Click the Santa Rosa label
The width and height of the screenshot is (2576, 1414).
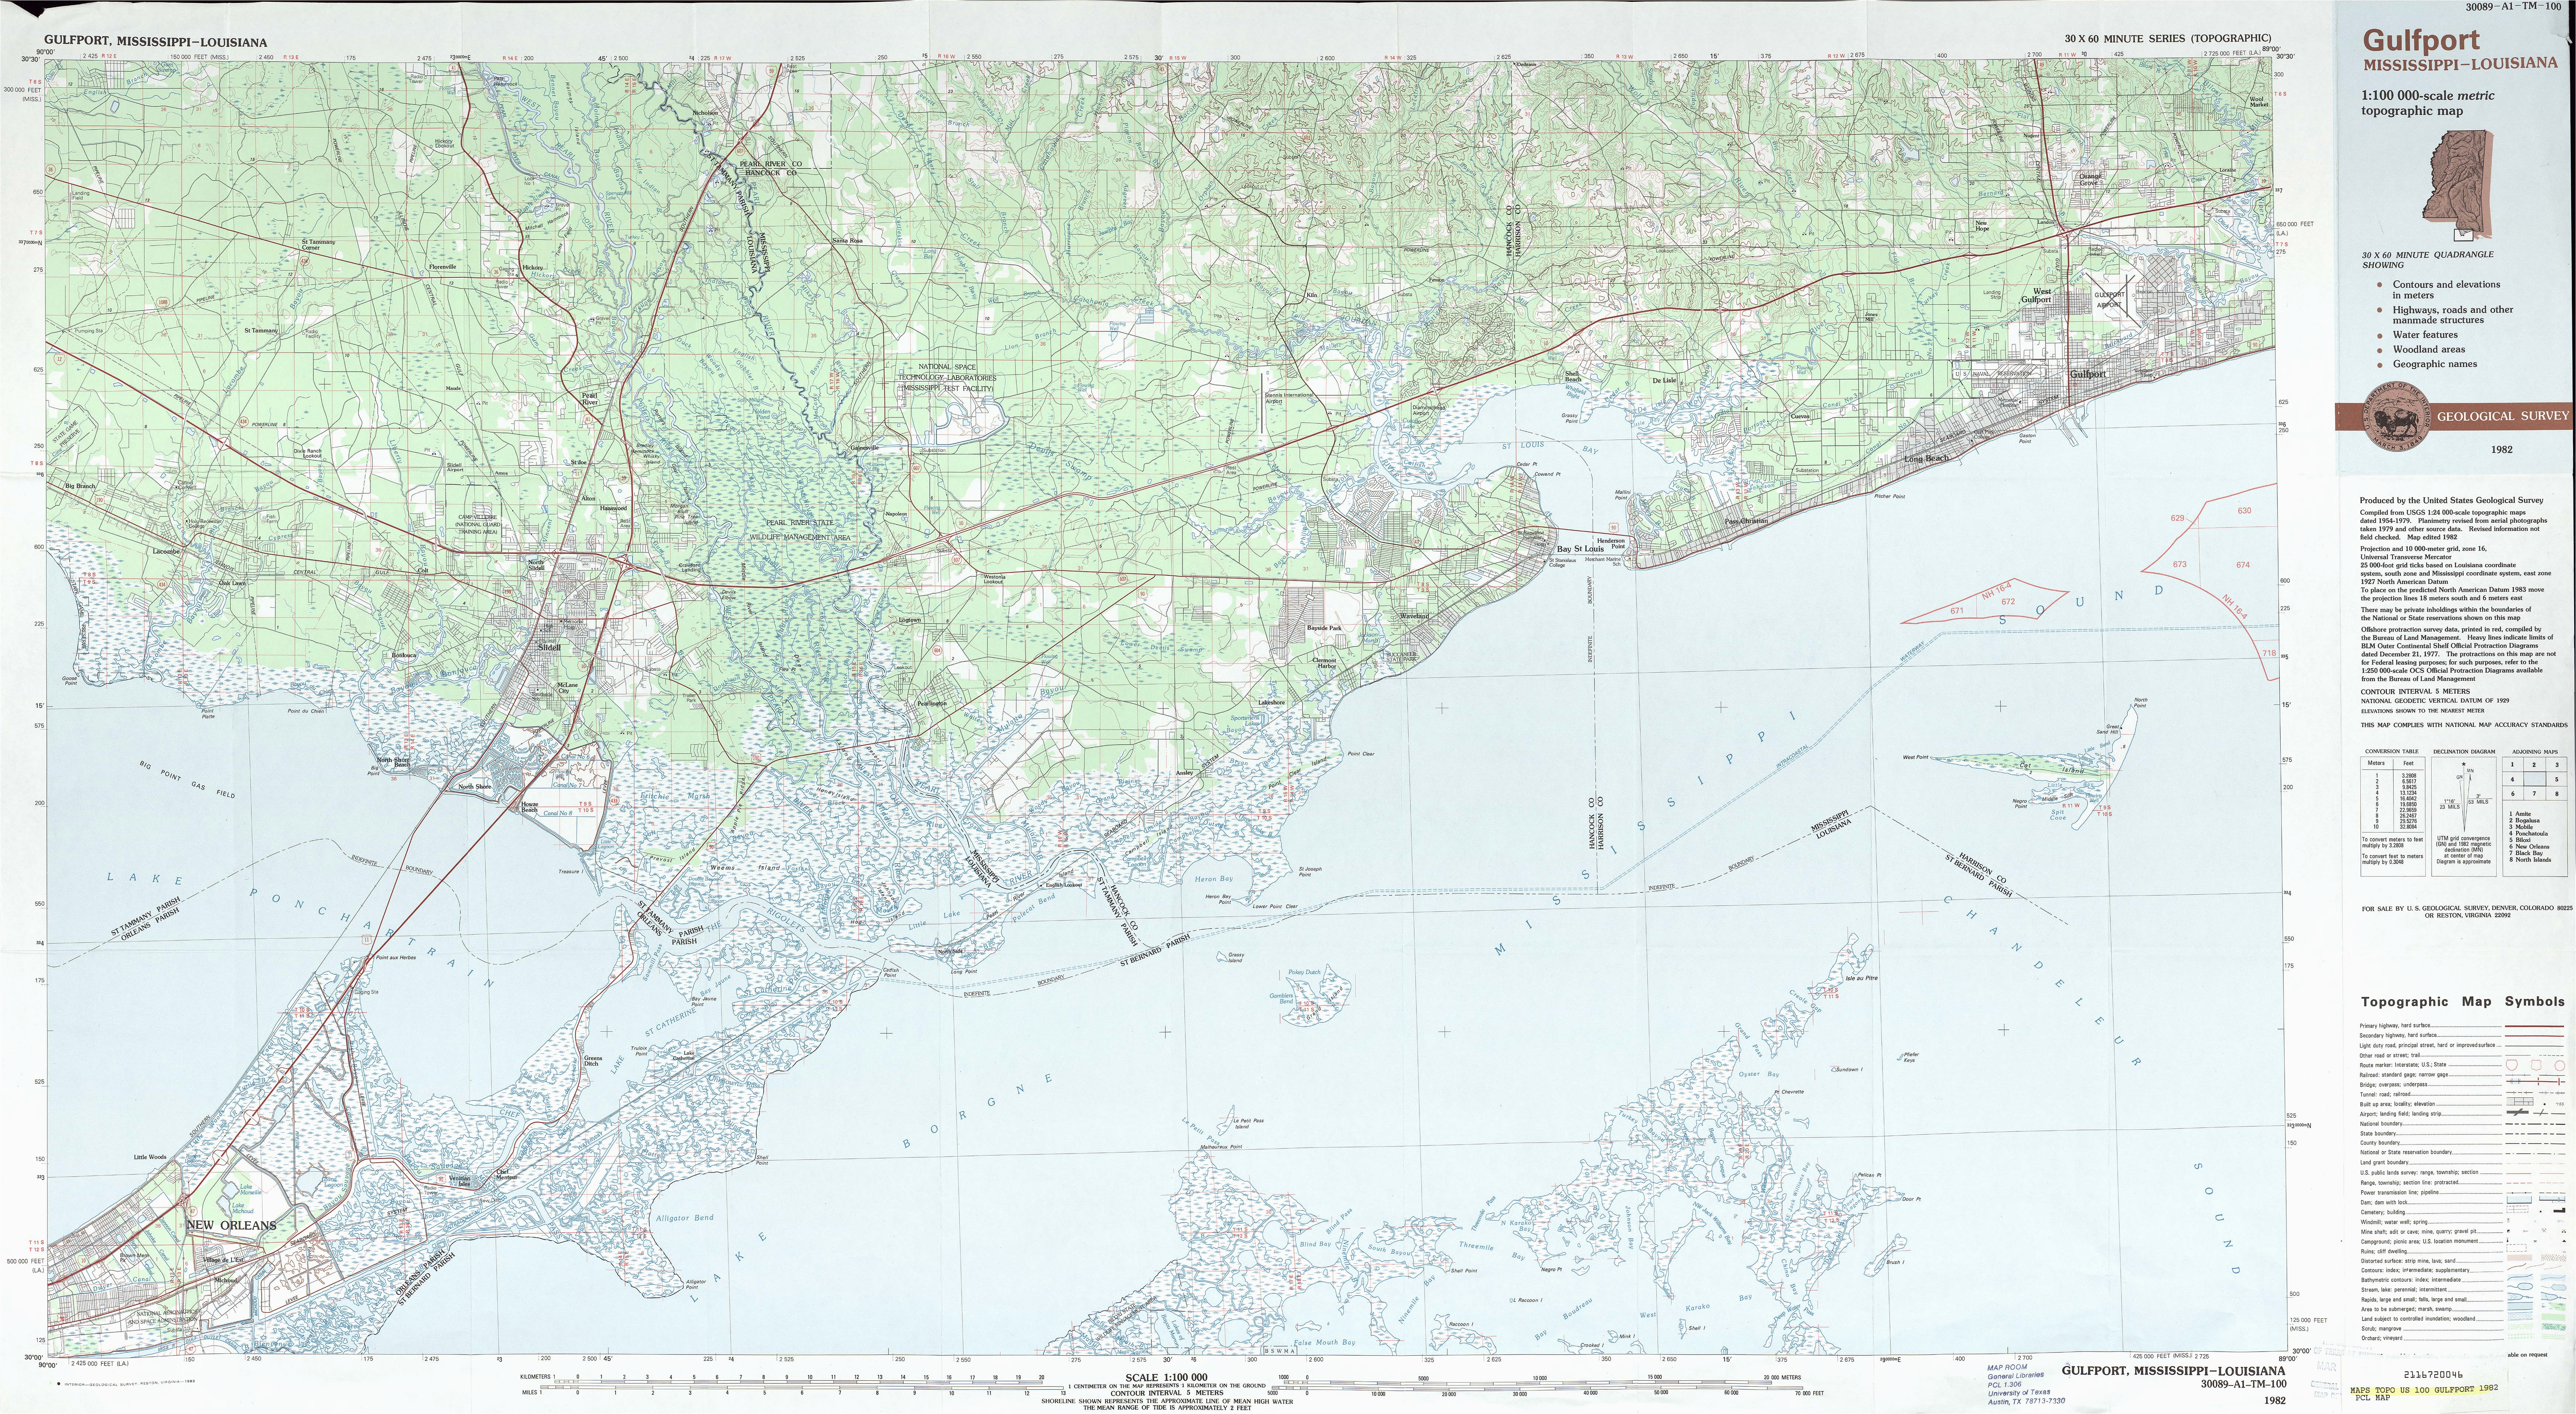[x=848, y=241]
